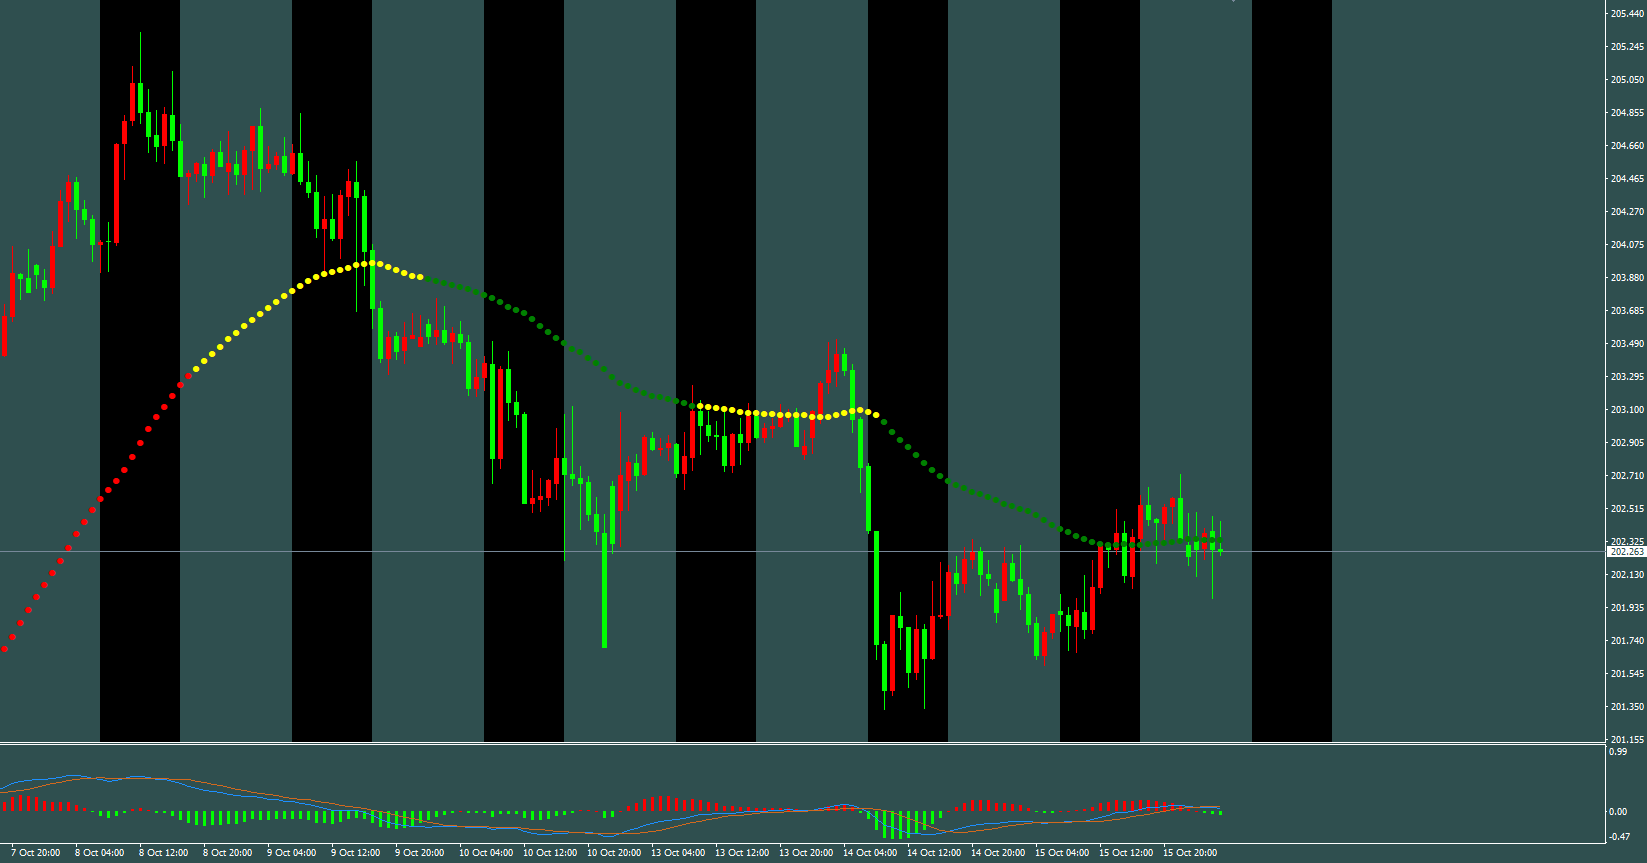
Task: Select the 7 Oct 20:00 time label
Action: click(35, 853)
